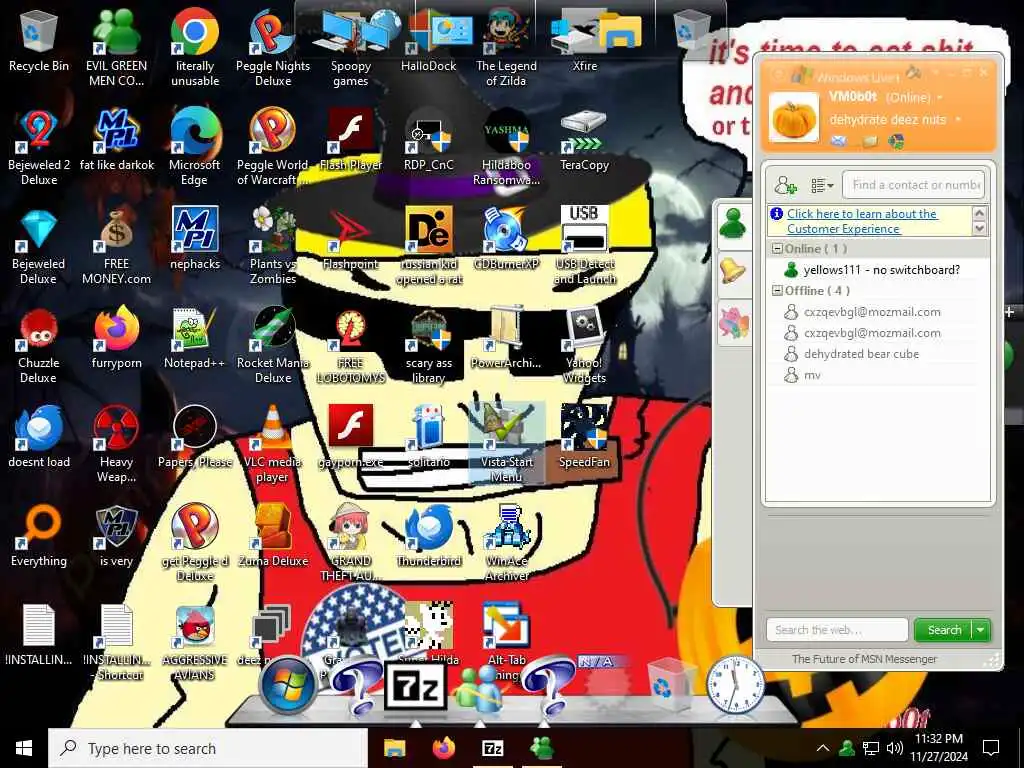Viewport: 1024px width, 768px height.
Task: Select the Vista Start Menu shortcut
Action: click(506, 445)
